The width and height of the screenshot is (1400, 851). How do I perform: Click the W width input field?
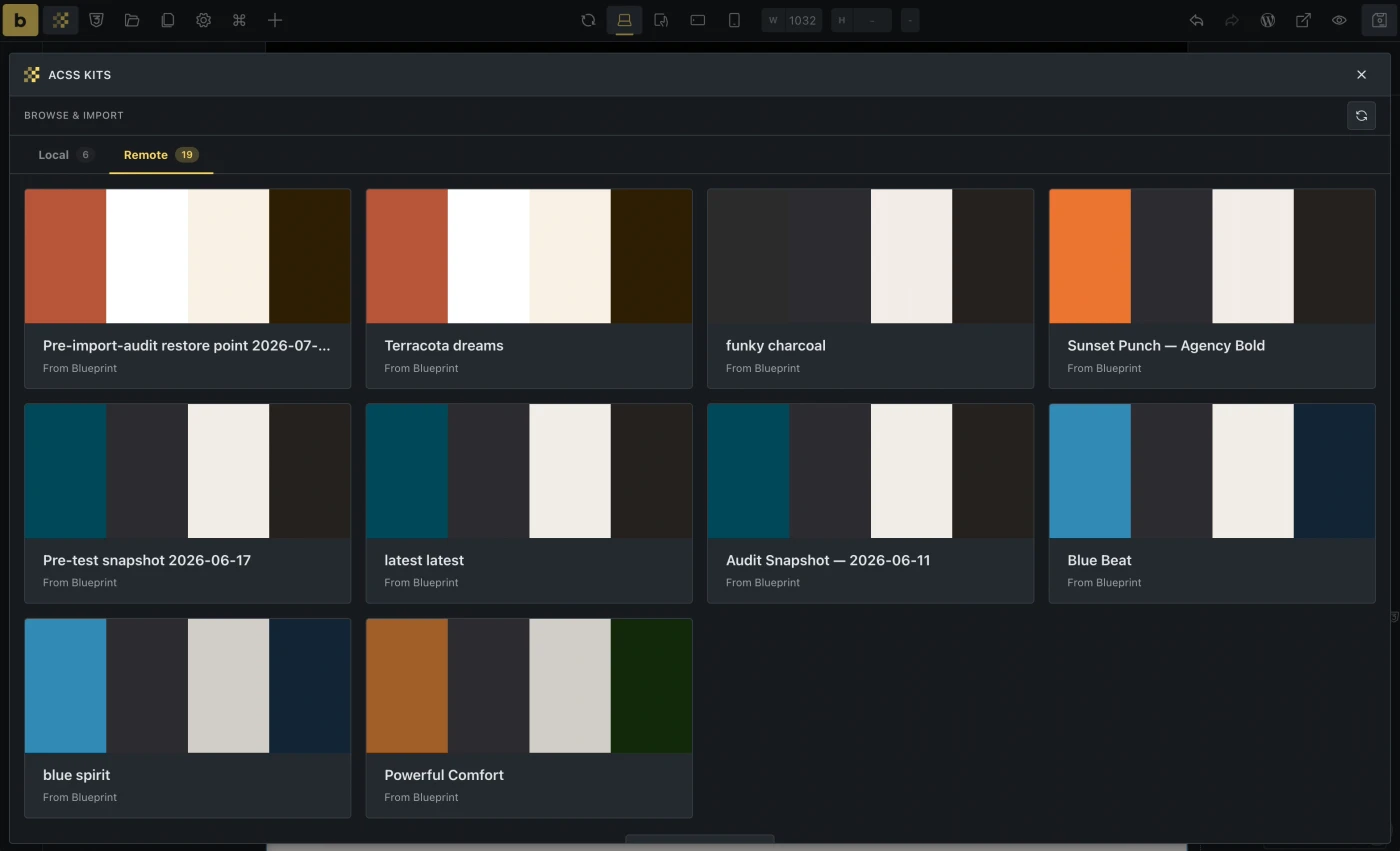coord(792,20)
